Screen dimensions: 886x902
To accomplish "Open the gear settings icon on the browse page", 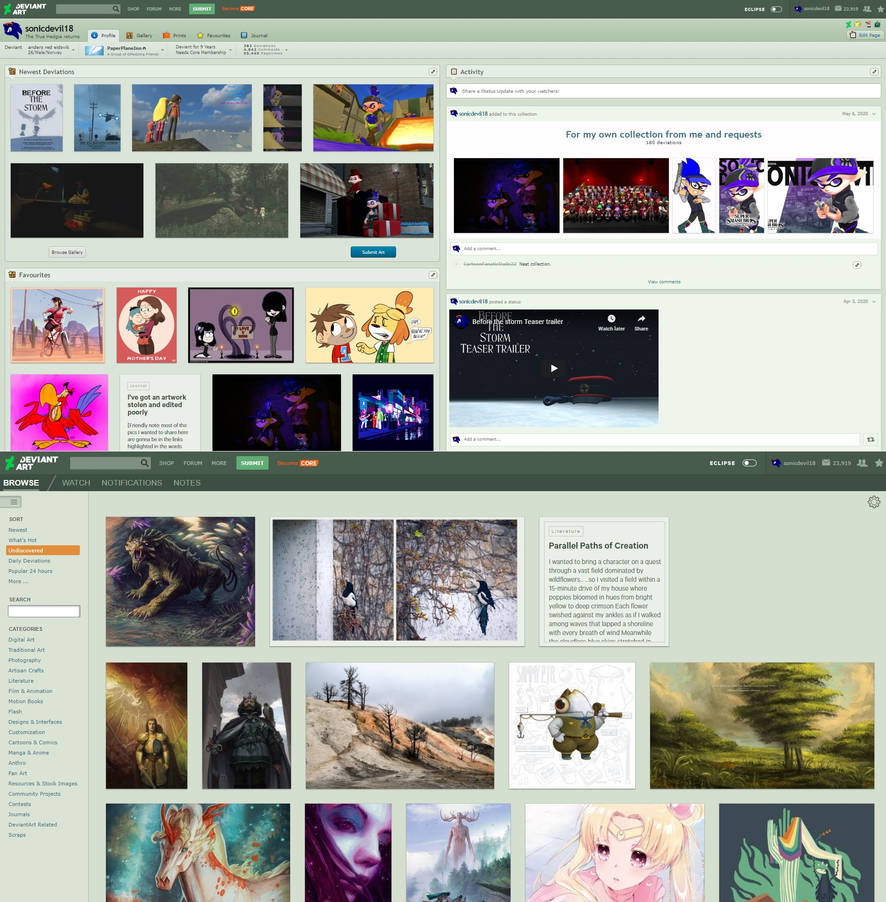I will click(x=874, y=502).
